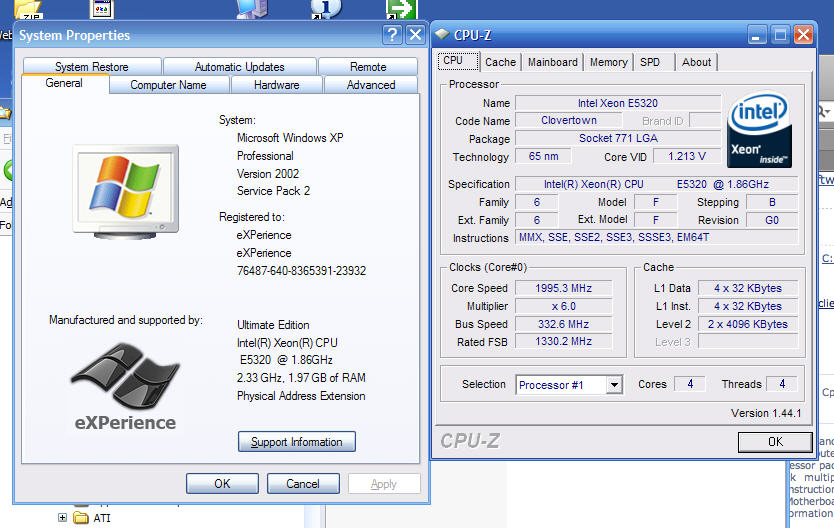
Task: Maximize the CPU-Z window
Action: point(780,35)
